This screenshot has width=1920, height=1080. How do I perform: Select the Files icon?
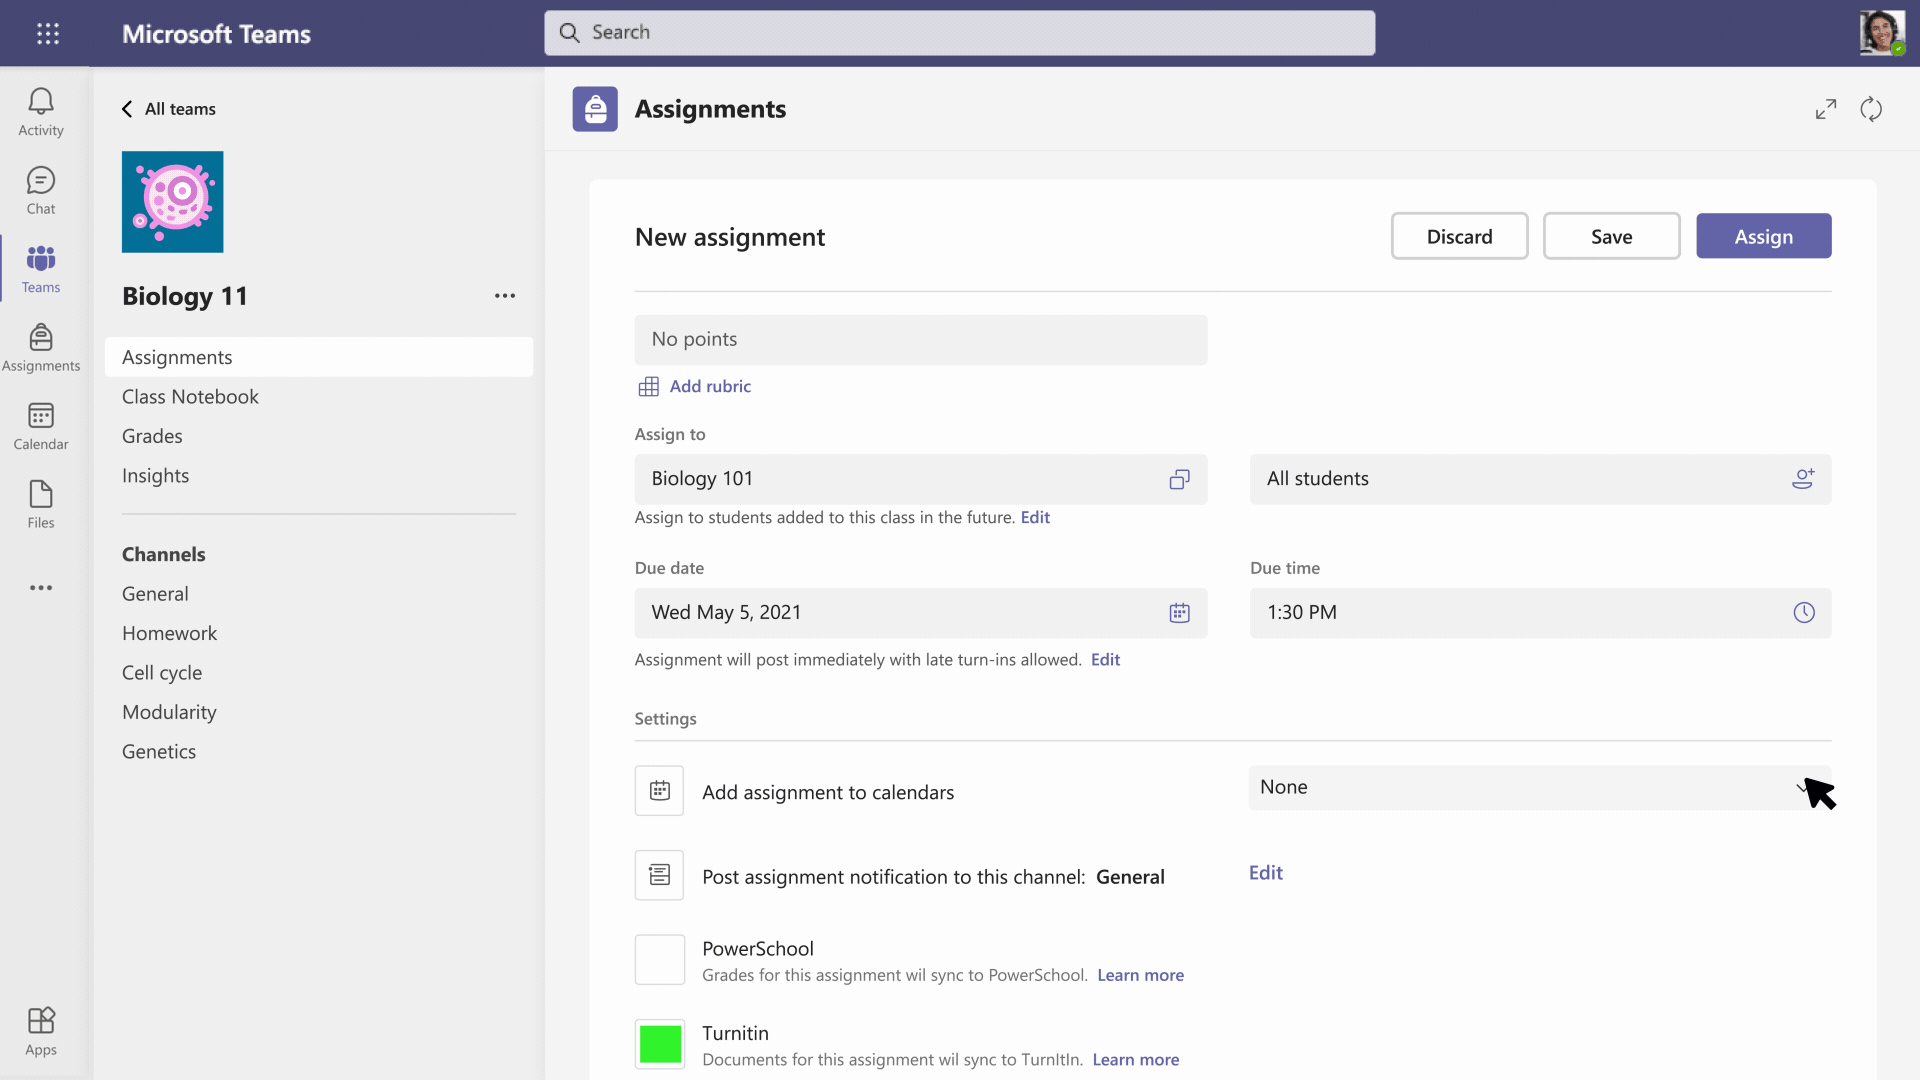[40, 503]
